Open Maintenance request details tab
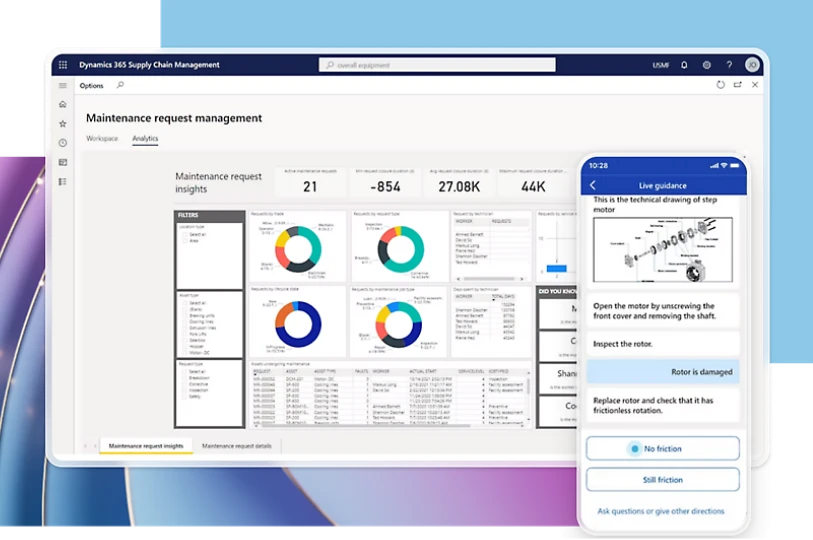Viewport: 813px width, 540px height. 238,445
